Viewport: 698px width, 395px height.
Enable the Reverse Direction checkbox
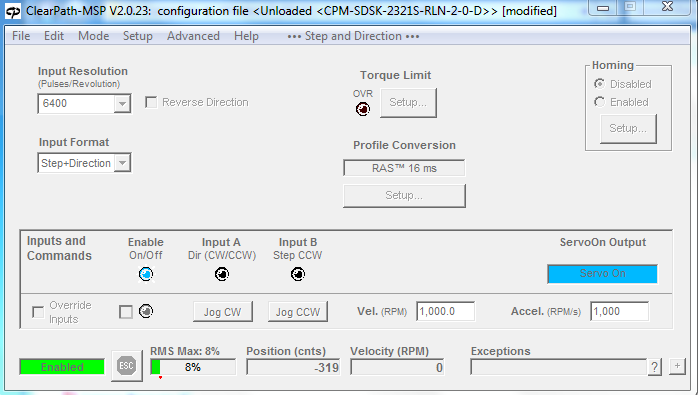click(151, 102)
